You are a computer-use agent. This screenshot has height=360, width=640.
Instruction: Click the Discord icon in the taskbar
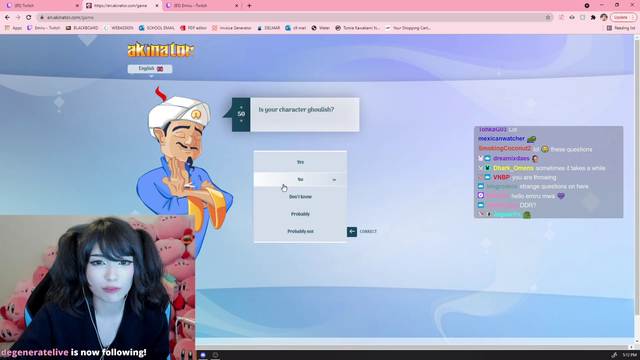click(203, 355)
